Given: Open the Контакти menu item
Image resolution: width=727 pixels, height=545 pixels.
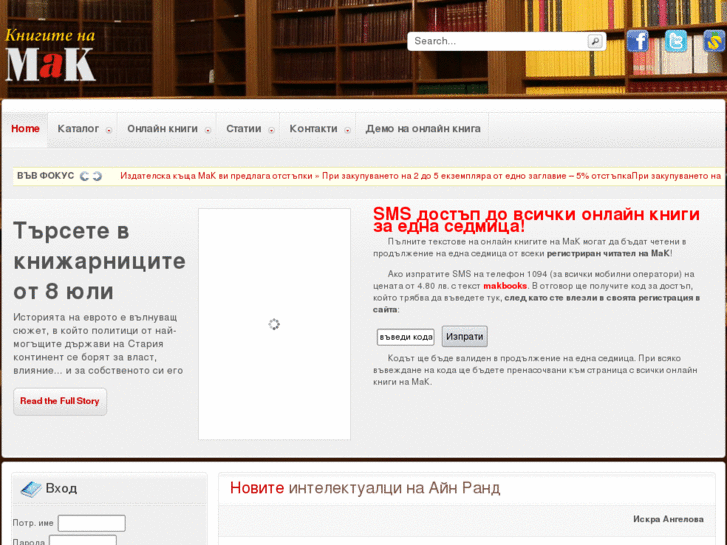Looking at the screenshot, I should [313, 129].
